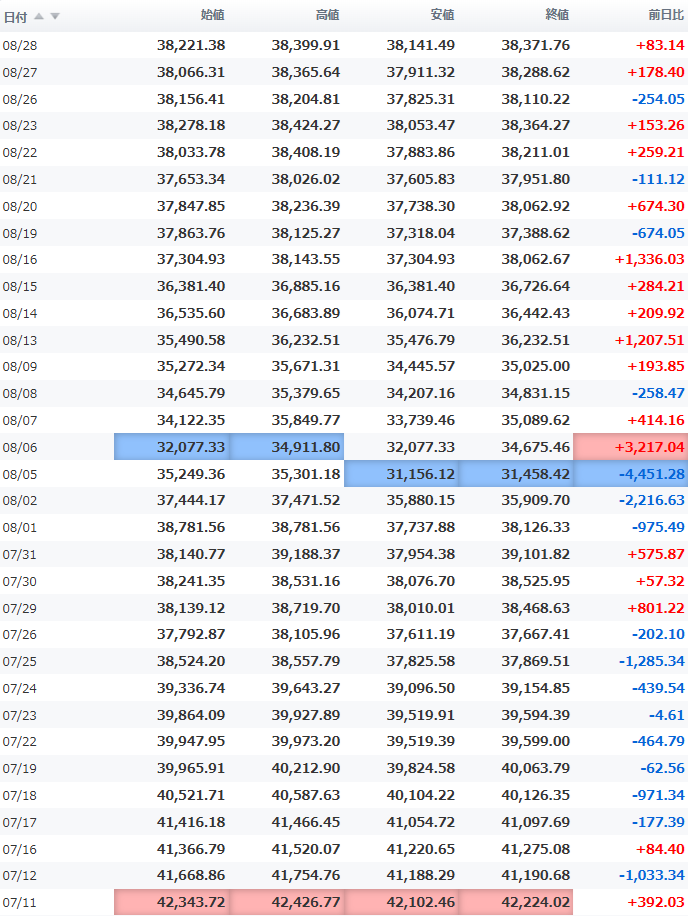This screenshot has height=916, width=688.
Task: Select high value 36,885.16
Action: (305, 286)
